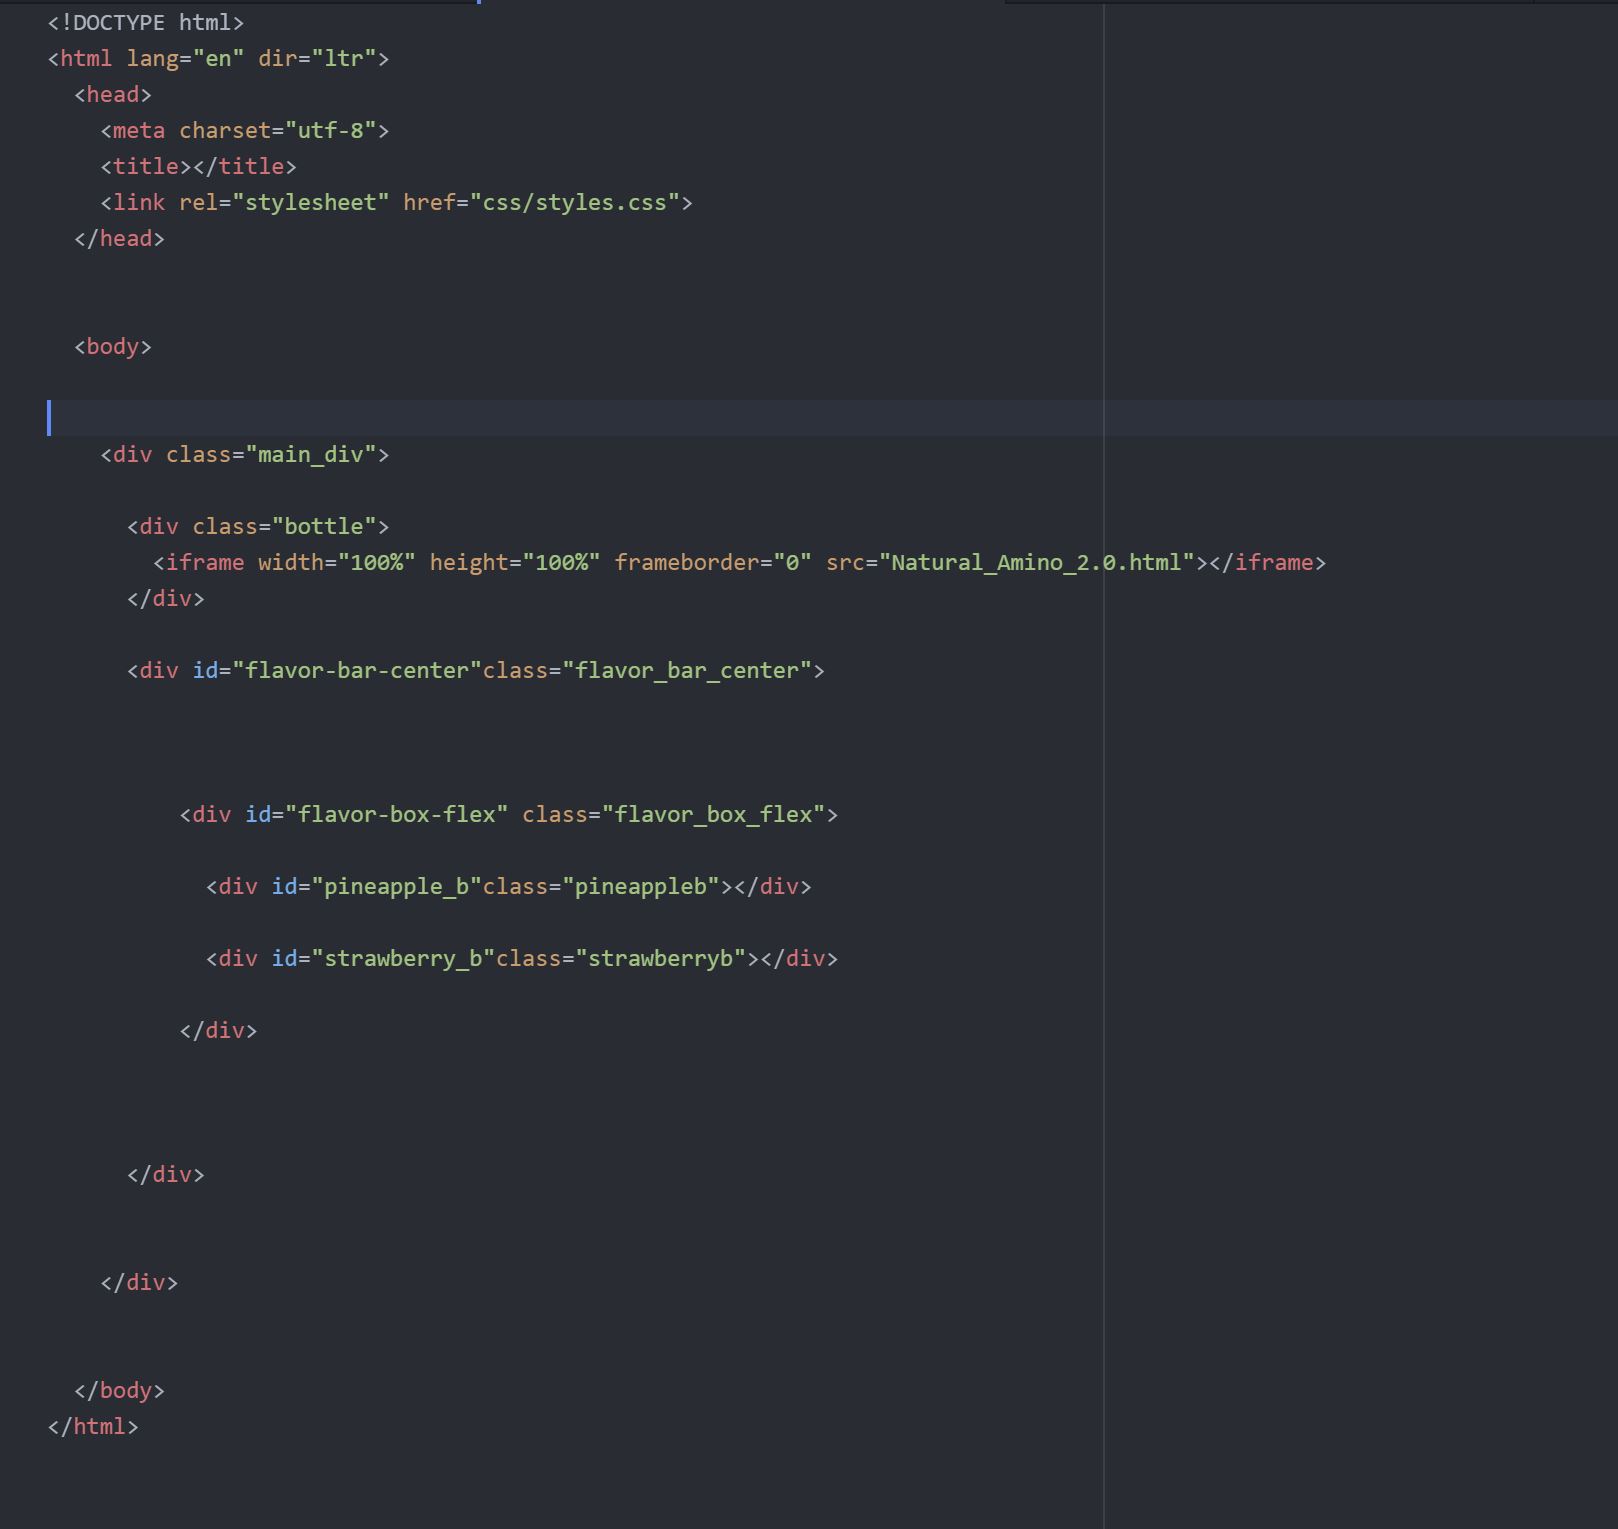1618x1529 pixels.
Task: Click the closing body tag
Action: click(x=119, y=1390)
